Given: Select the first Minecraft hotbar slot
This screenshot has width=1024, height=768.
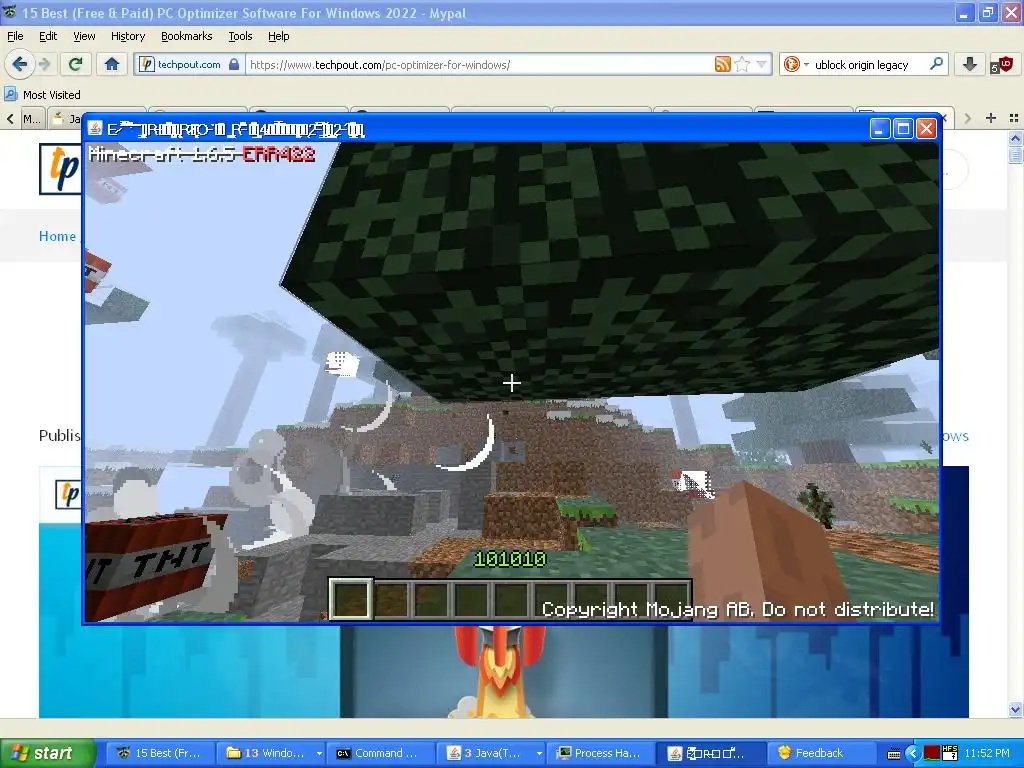Looking at the screenshot, I should [x=351, y=598].
